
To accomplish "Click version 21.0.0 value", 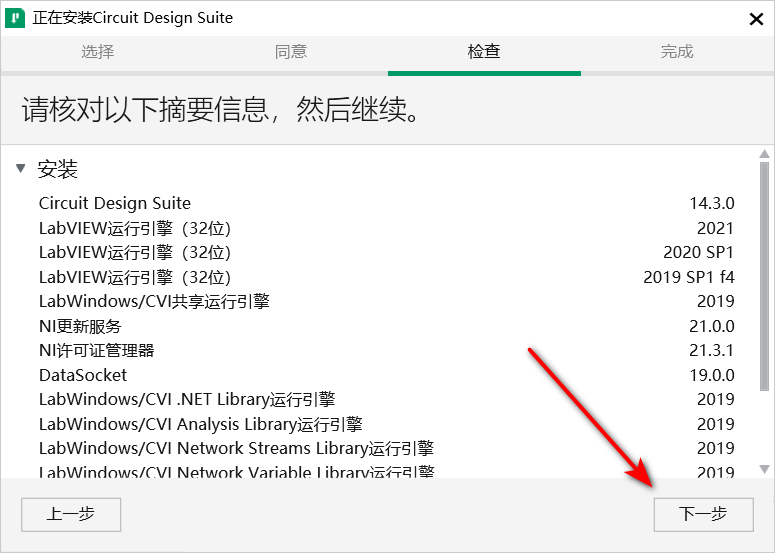I will 712,326.
